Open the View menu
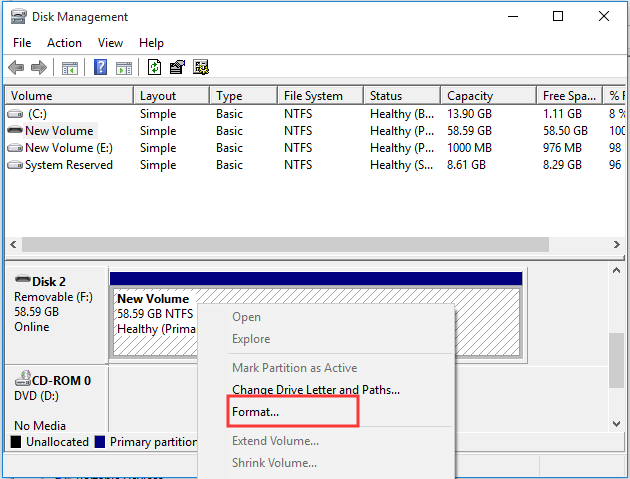630x479 pixels. click(x=110, y=43)
